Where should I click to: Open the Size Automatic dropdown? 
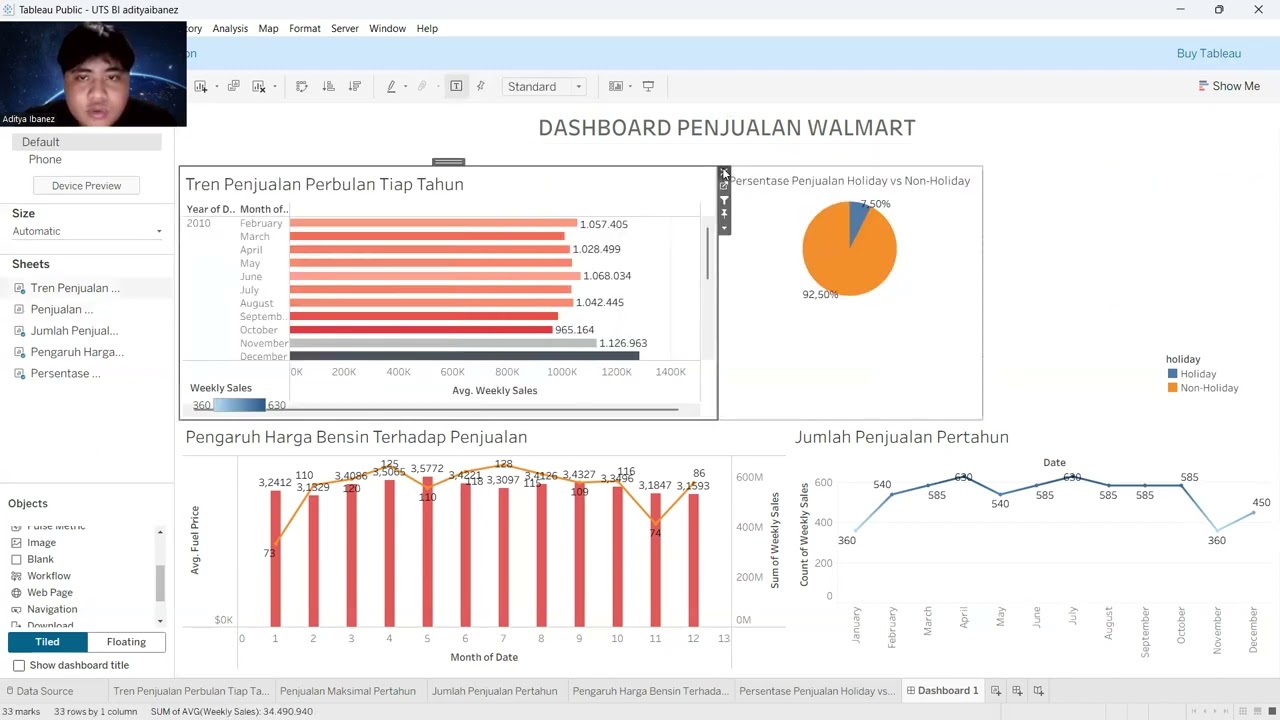[87, 231]
